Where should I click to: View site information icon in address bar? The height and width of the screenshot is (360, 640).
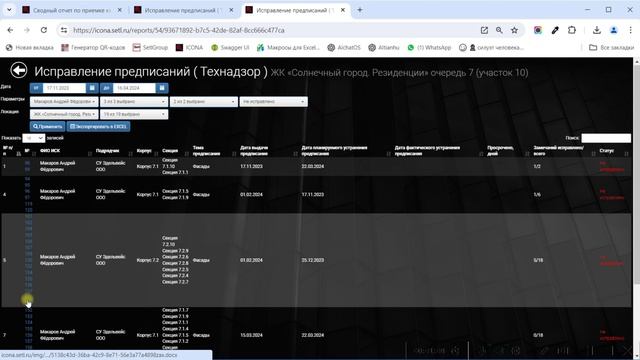click(x=64, y=30)
